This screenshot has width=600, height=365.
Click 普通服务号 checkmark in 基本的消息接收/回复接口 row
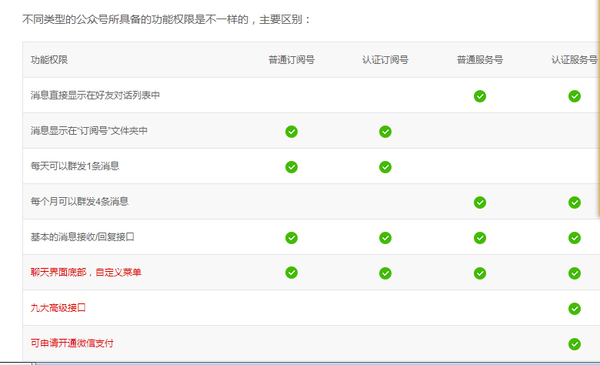480,238
